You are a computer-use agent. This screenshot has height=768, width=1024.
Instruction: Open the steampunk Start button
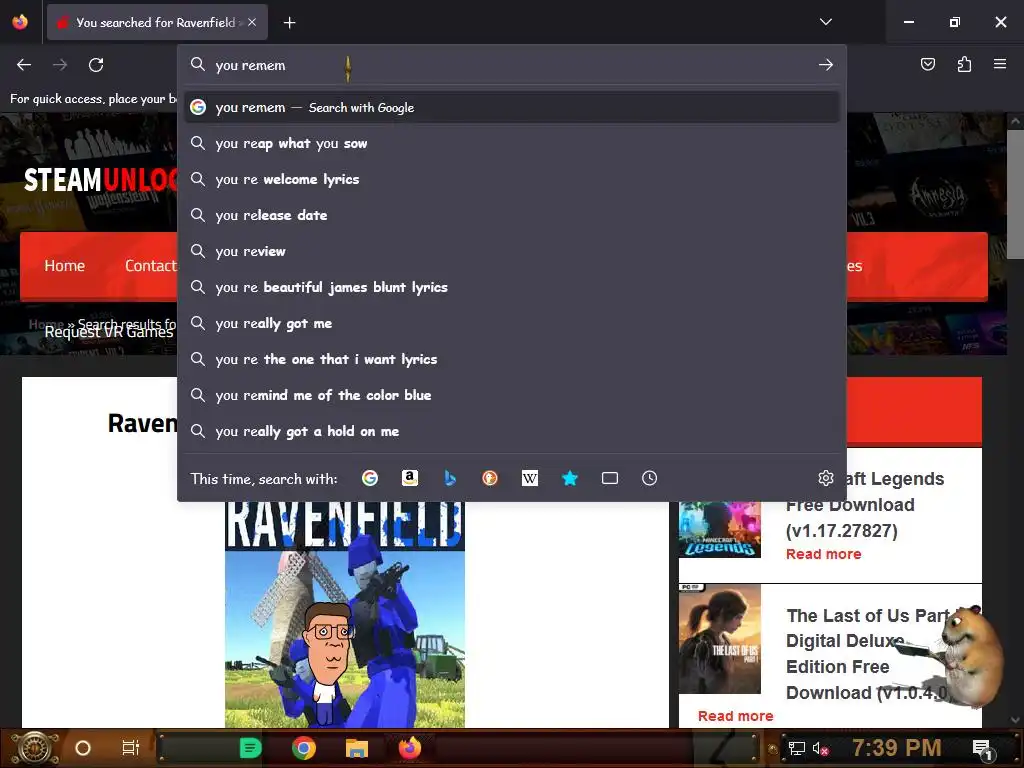click(35, 748)
